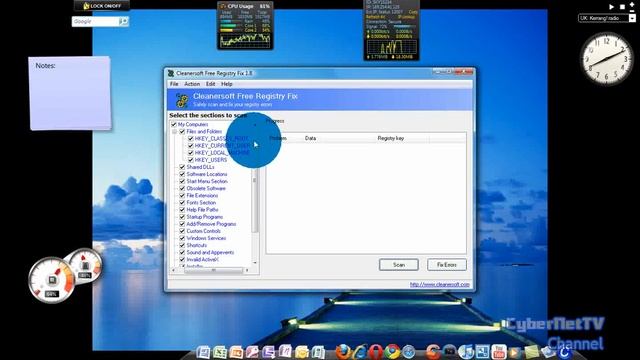Screen dimensions: 640x360
Task: Open the Action menu
Action: pos(192,84)
